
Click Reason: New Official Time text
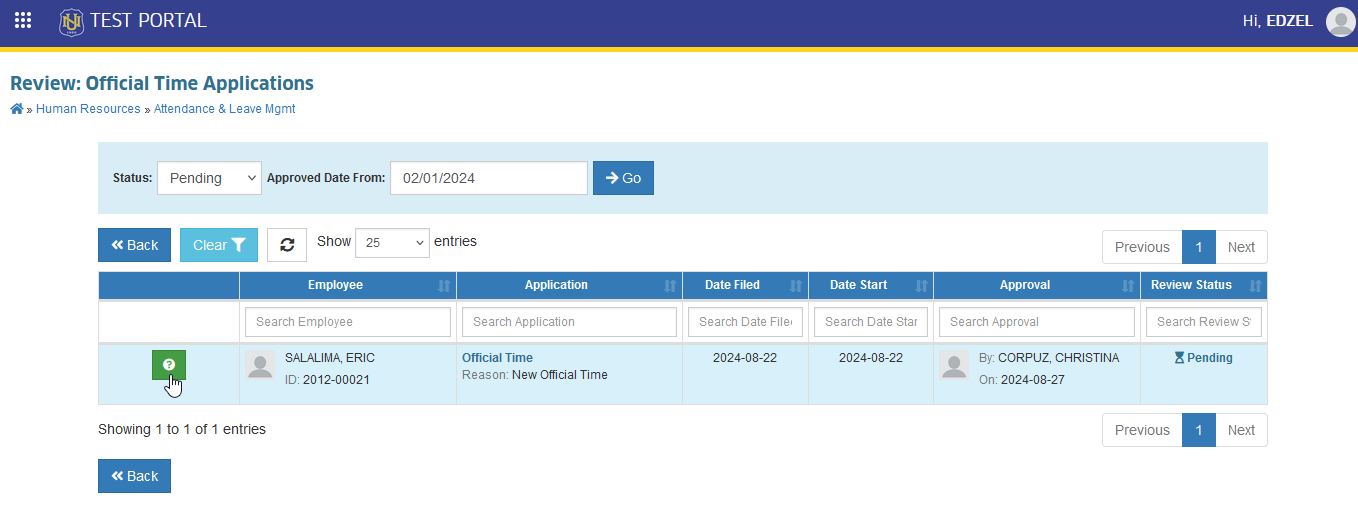[535, 375]
